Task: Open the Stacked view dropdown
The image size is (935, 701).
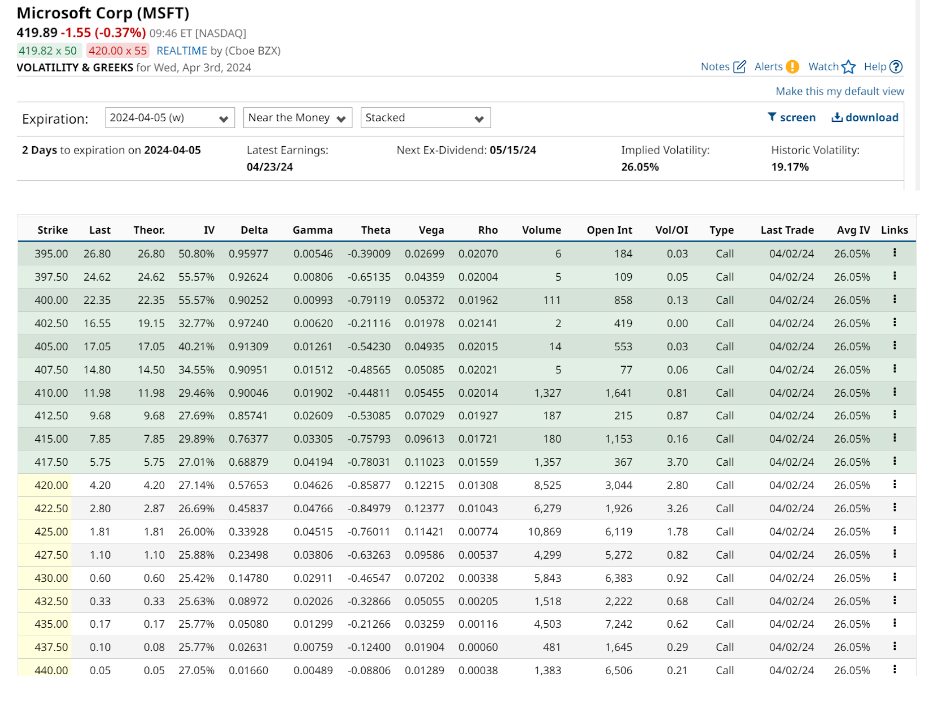Action: (425, 117)
